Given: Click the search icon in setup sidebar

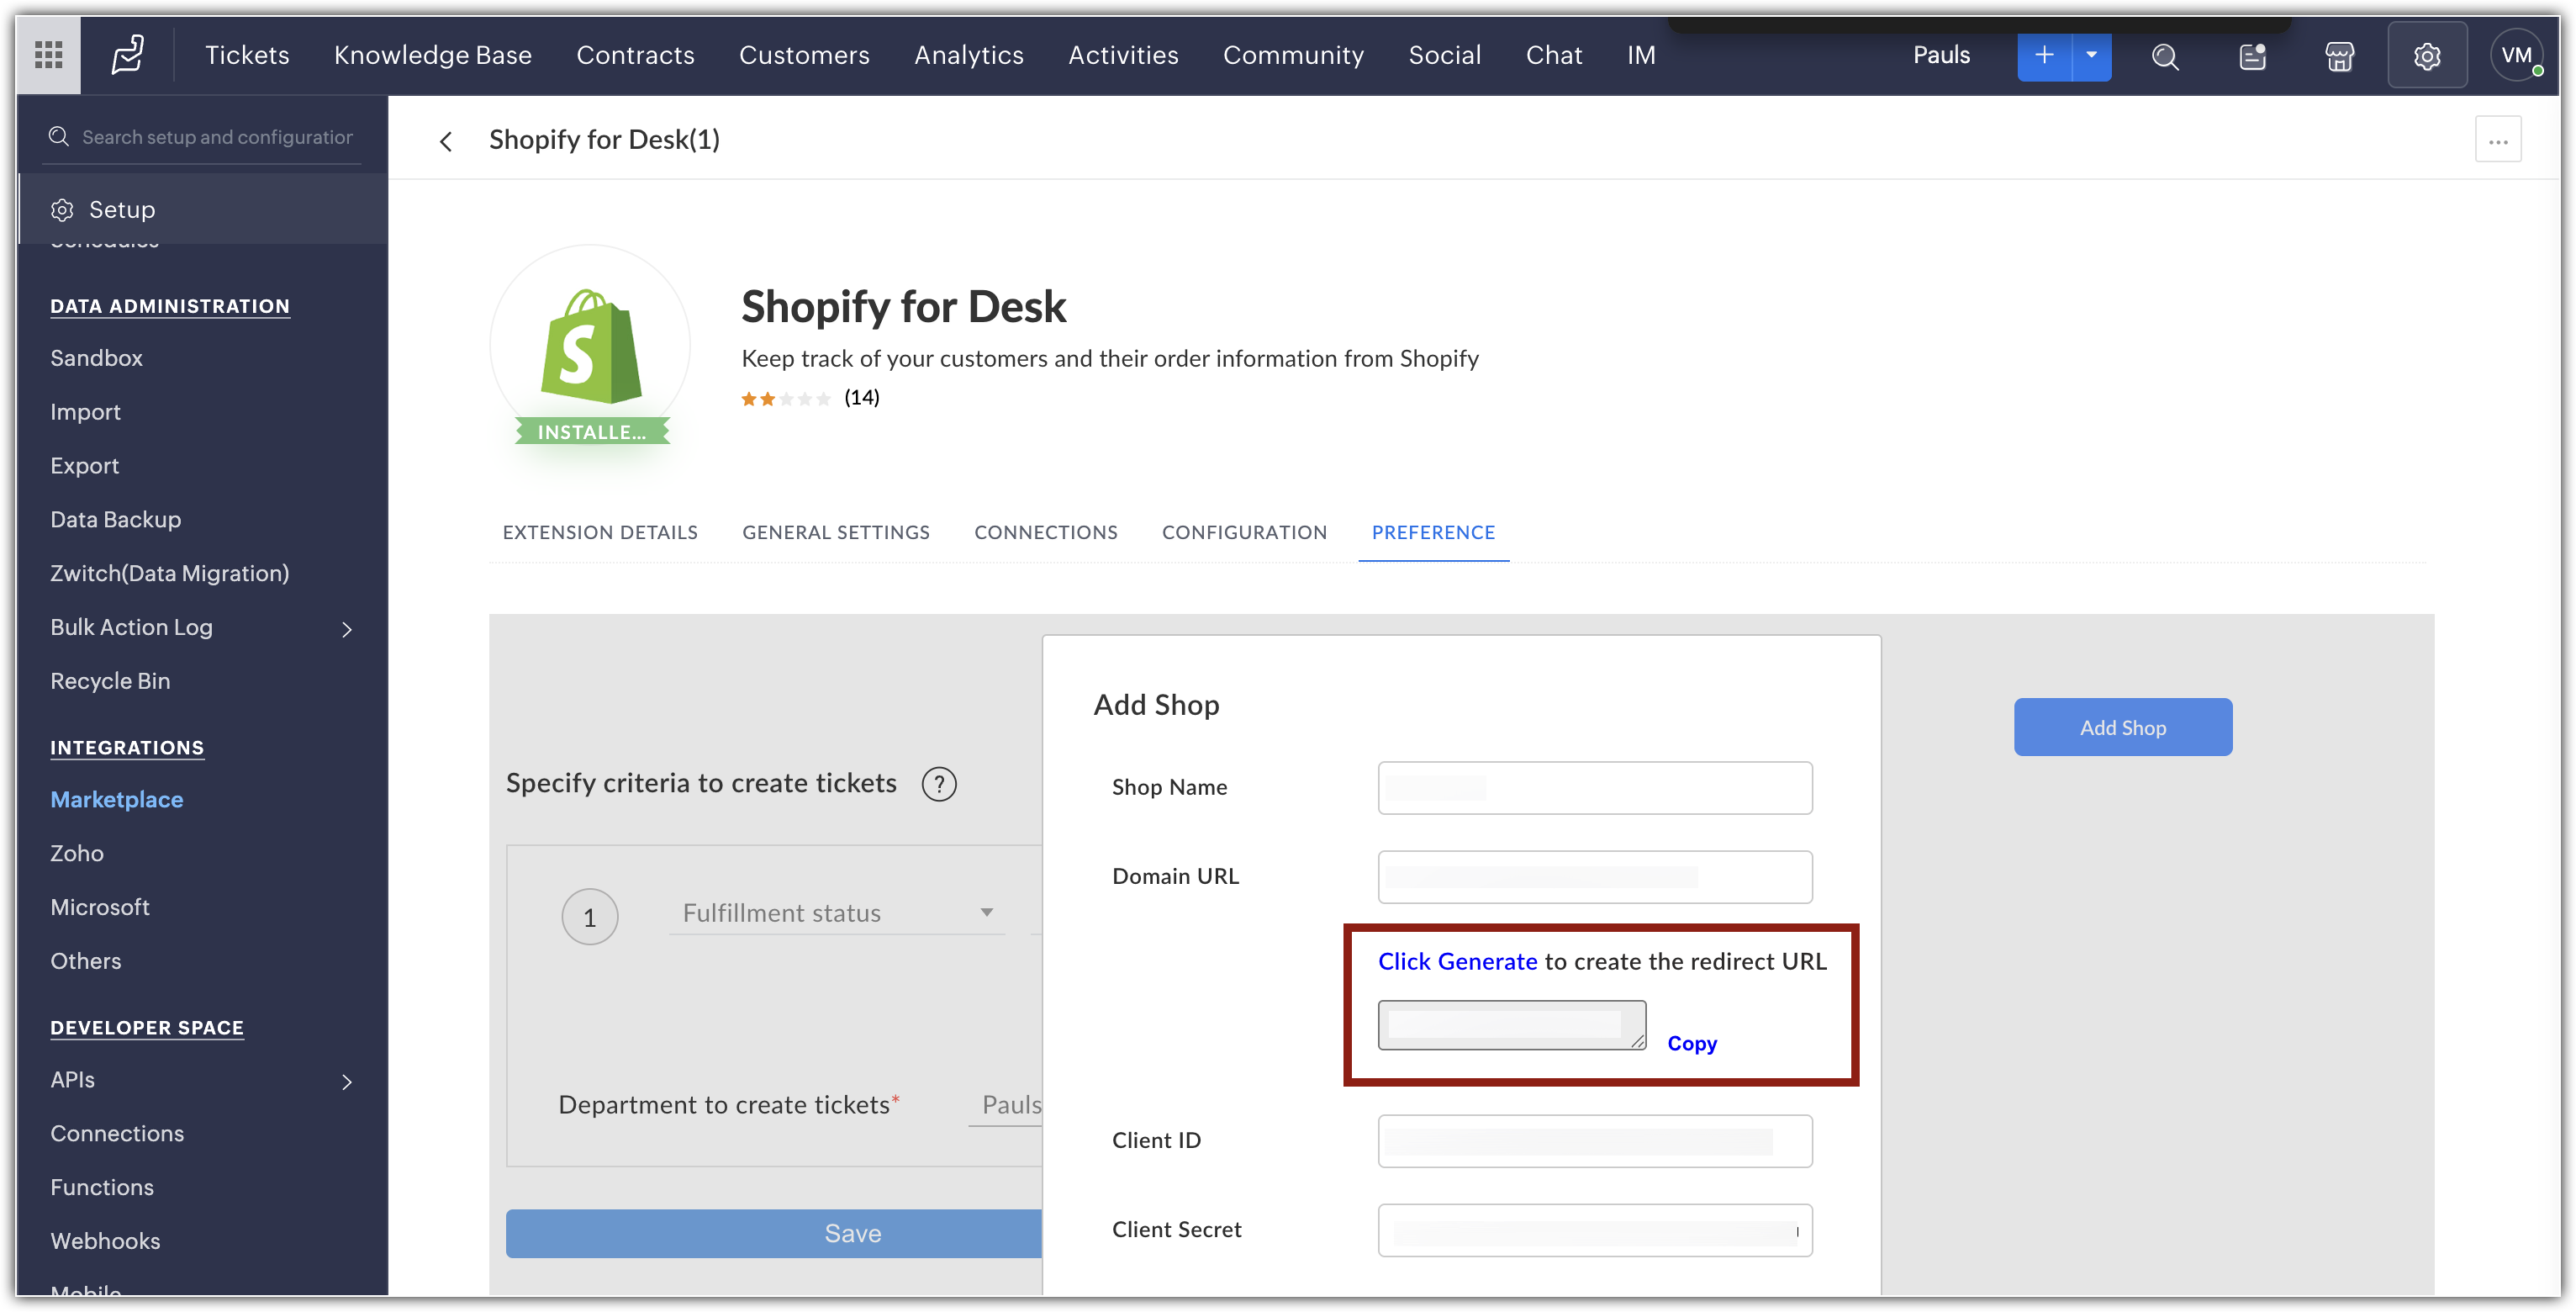Looking at the screenshot, I should coord(59,136).
